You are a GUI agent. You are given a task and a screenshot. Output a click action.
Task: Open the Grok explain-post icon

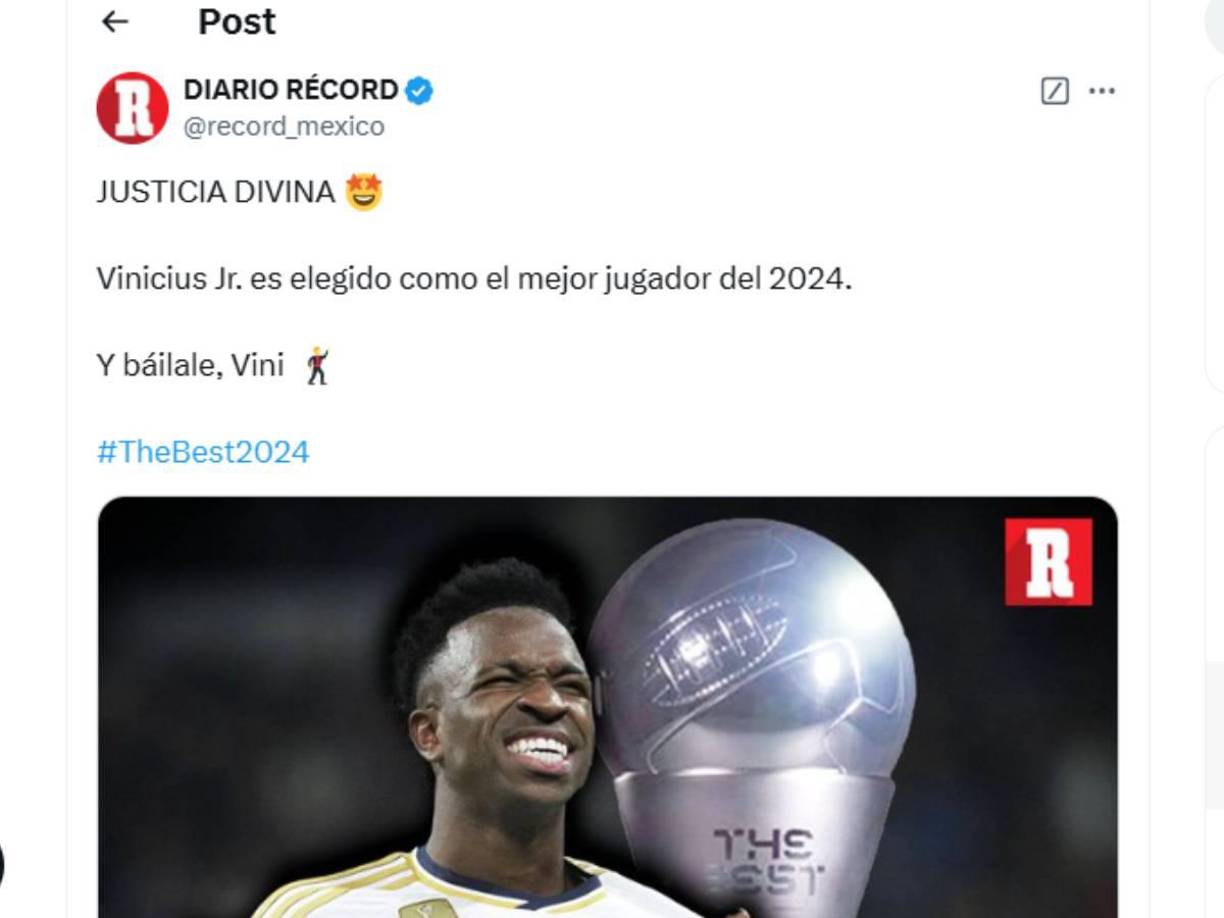(1055, 91)
